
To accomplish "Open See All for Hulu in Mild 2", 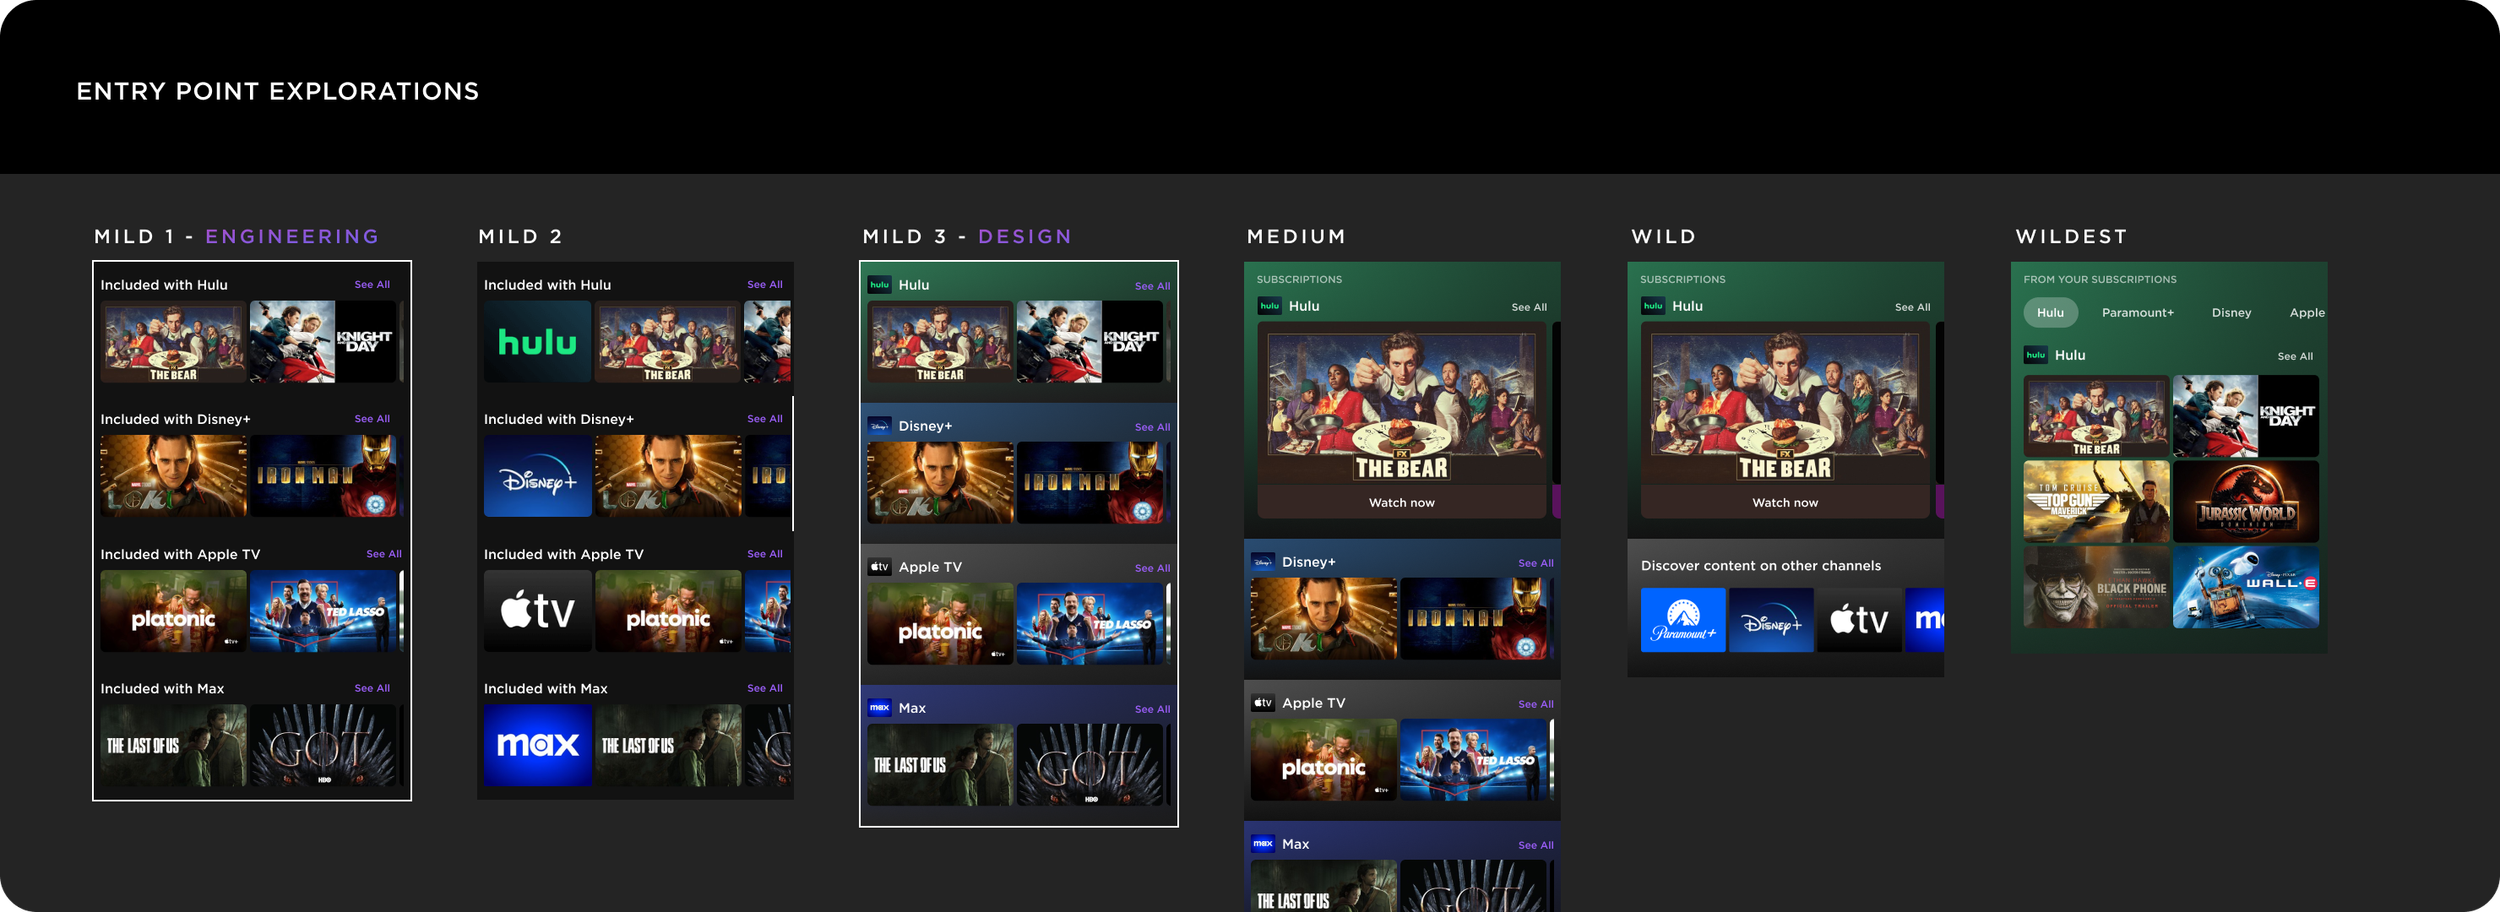I will (765, 285).
